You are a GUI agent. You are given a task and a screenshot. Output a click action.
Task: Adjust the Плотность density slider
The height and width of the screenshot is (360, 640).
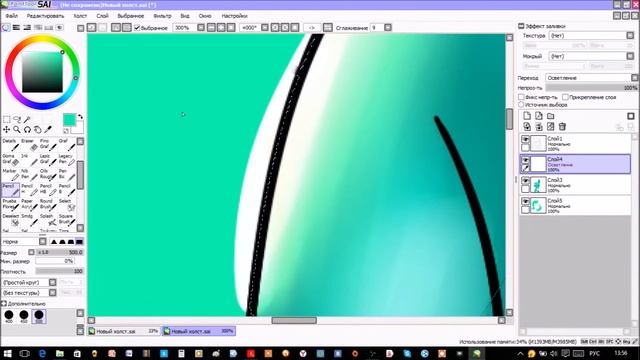(60, 271)
